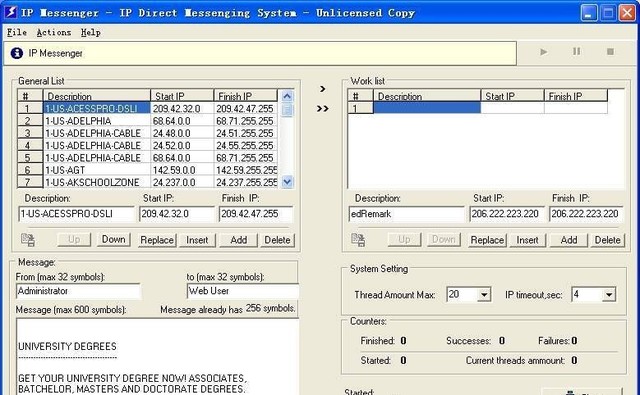640x395 pixels.
Task: Click row number 5 in General List
Action: [30, 158]
